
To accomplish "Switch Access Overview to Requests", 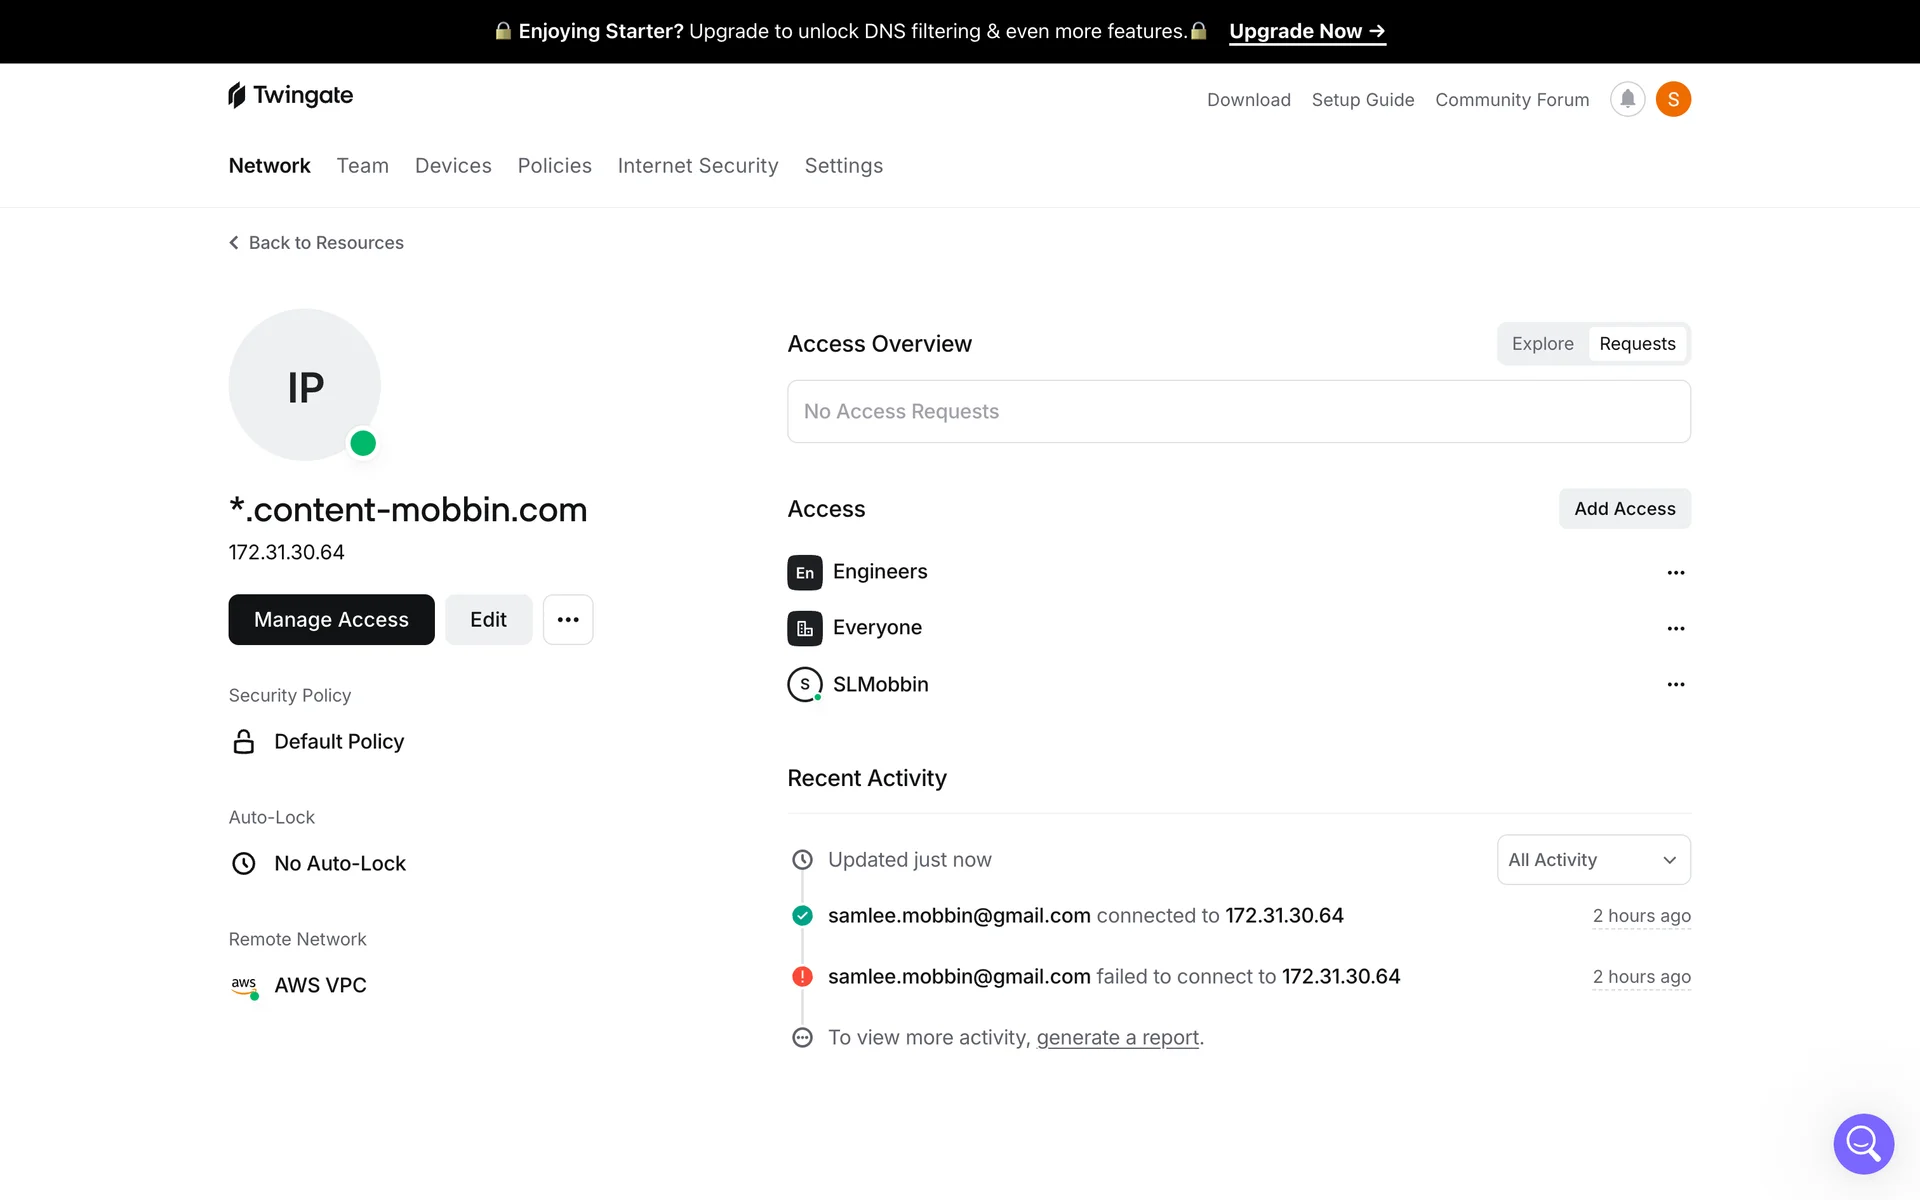I will (x=1636, y=343).
